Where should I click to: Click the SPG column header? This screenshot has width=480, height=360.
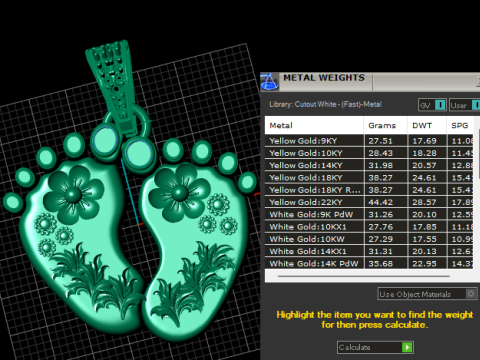(x=460, y=126)
